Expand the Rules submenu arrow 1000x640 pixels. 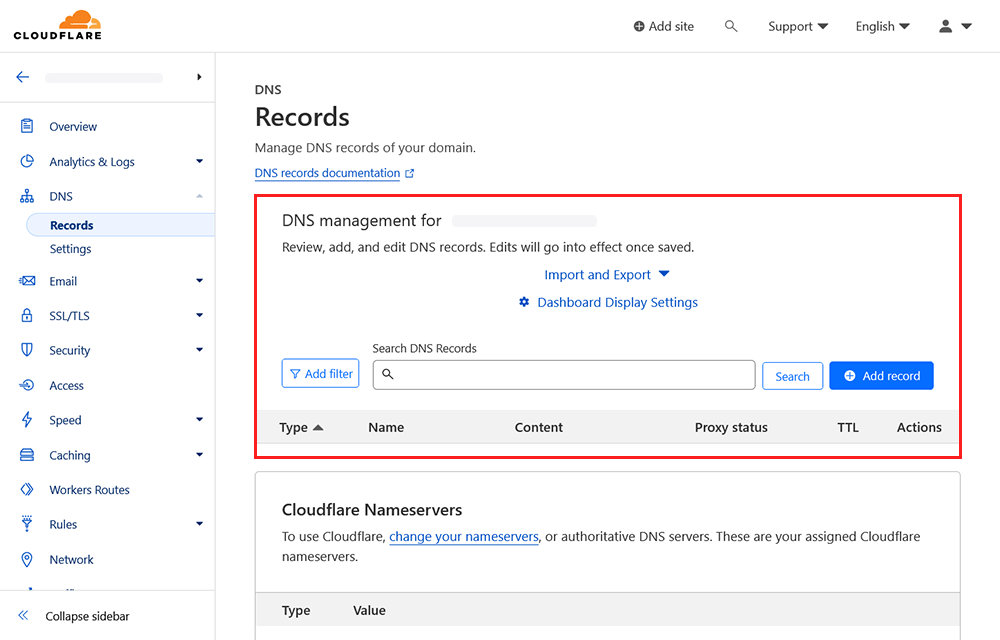[200, 524]
